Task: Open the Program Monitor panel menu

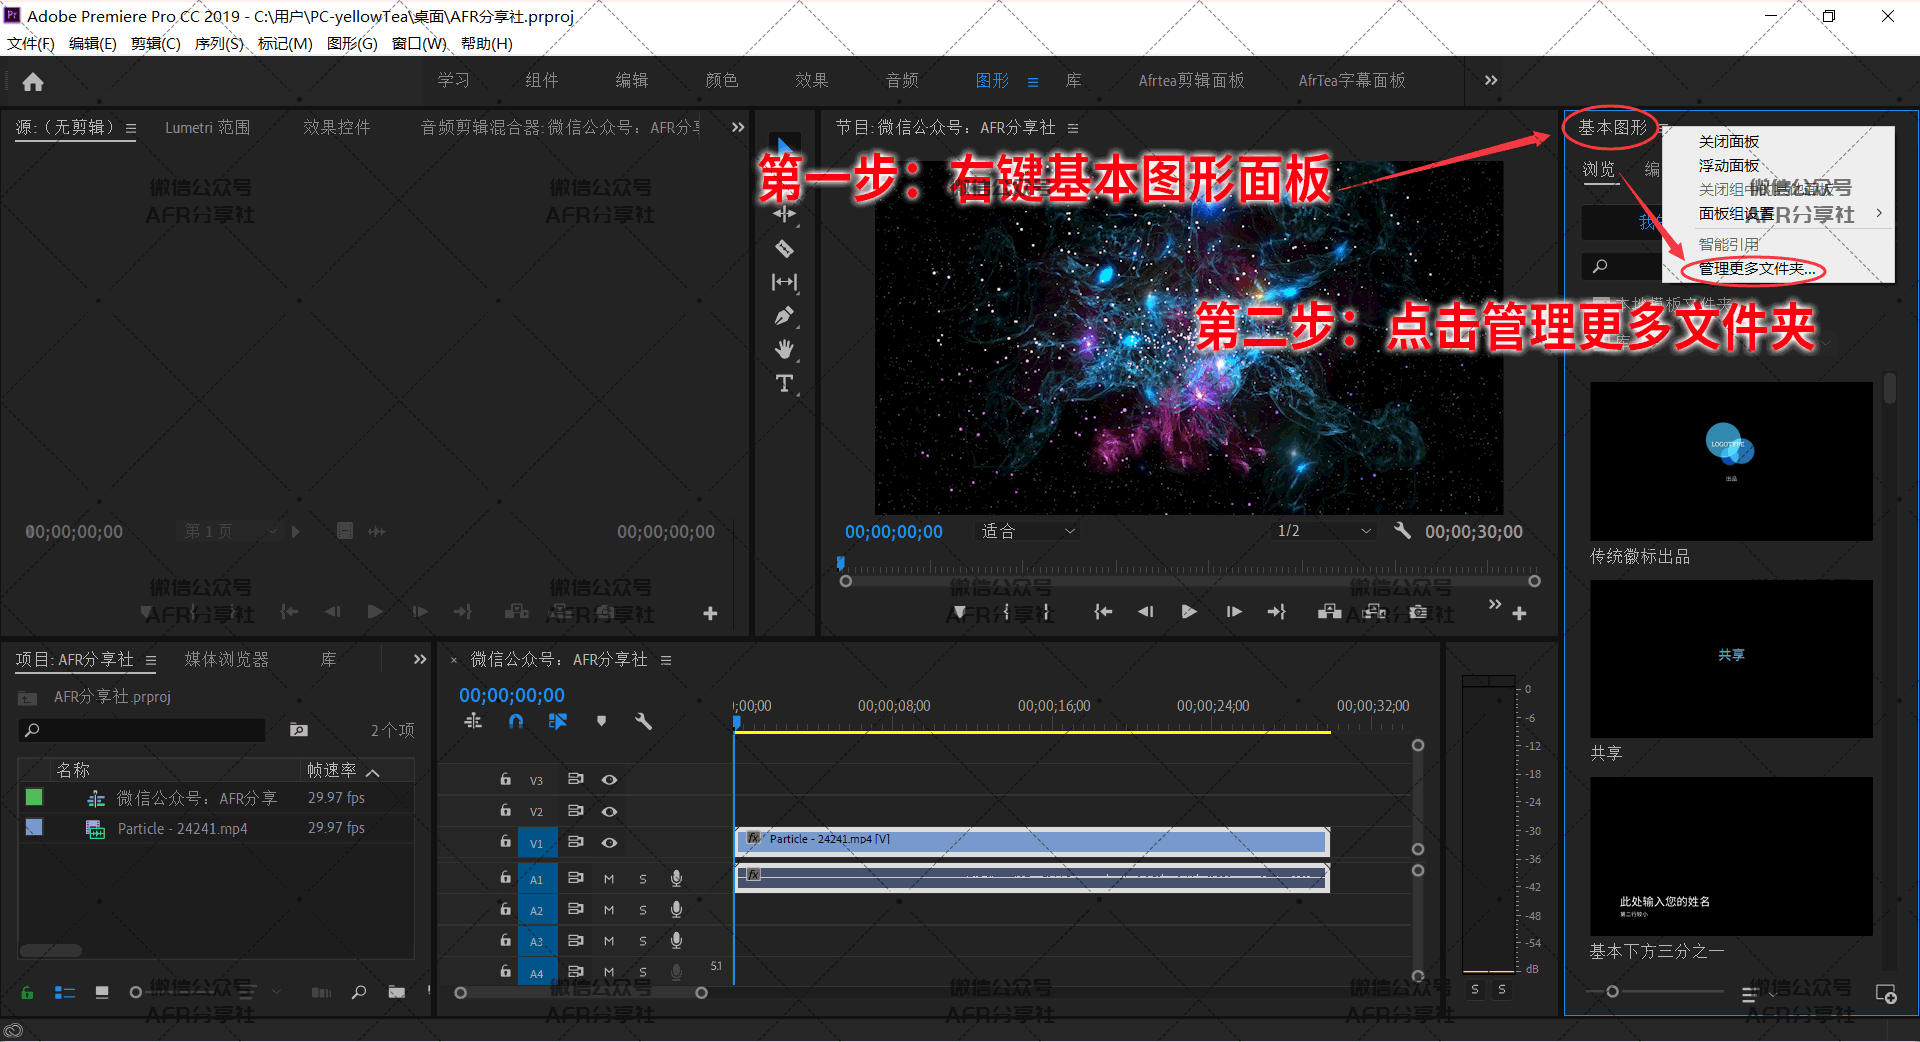Action: coord(1073,128)
